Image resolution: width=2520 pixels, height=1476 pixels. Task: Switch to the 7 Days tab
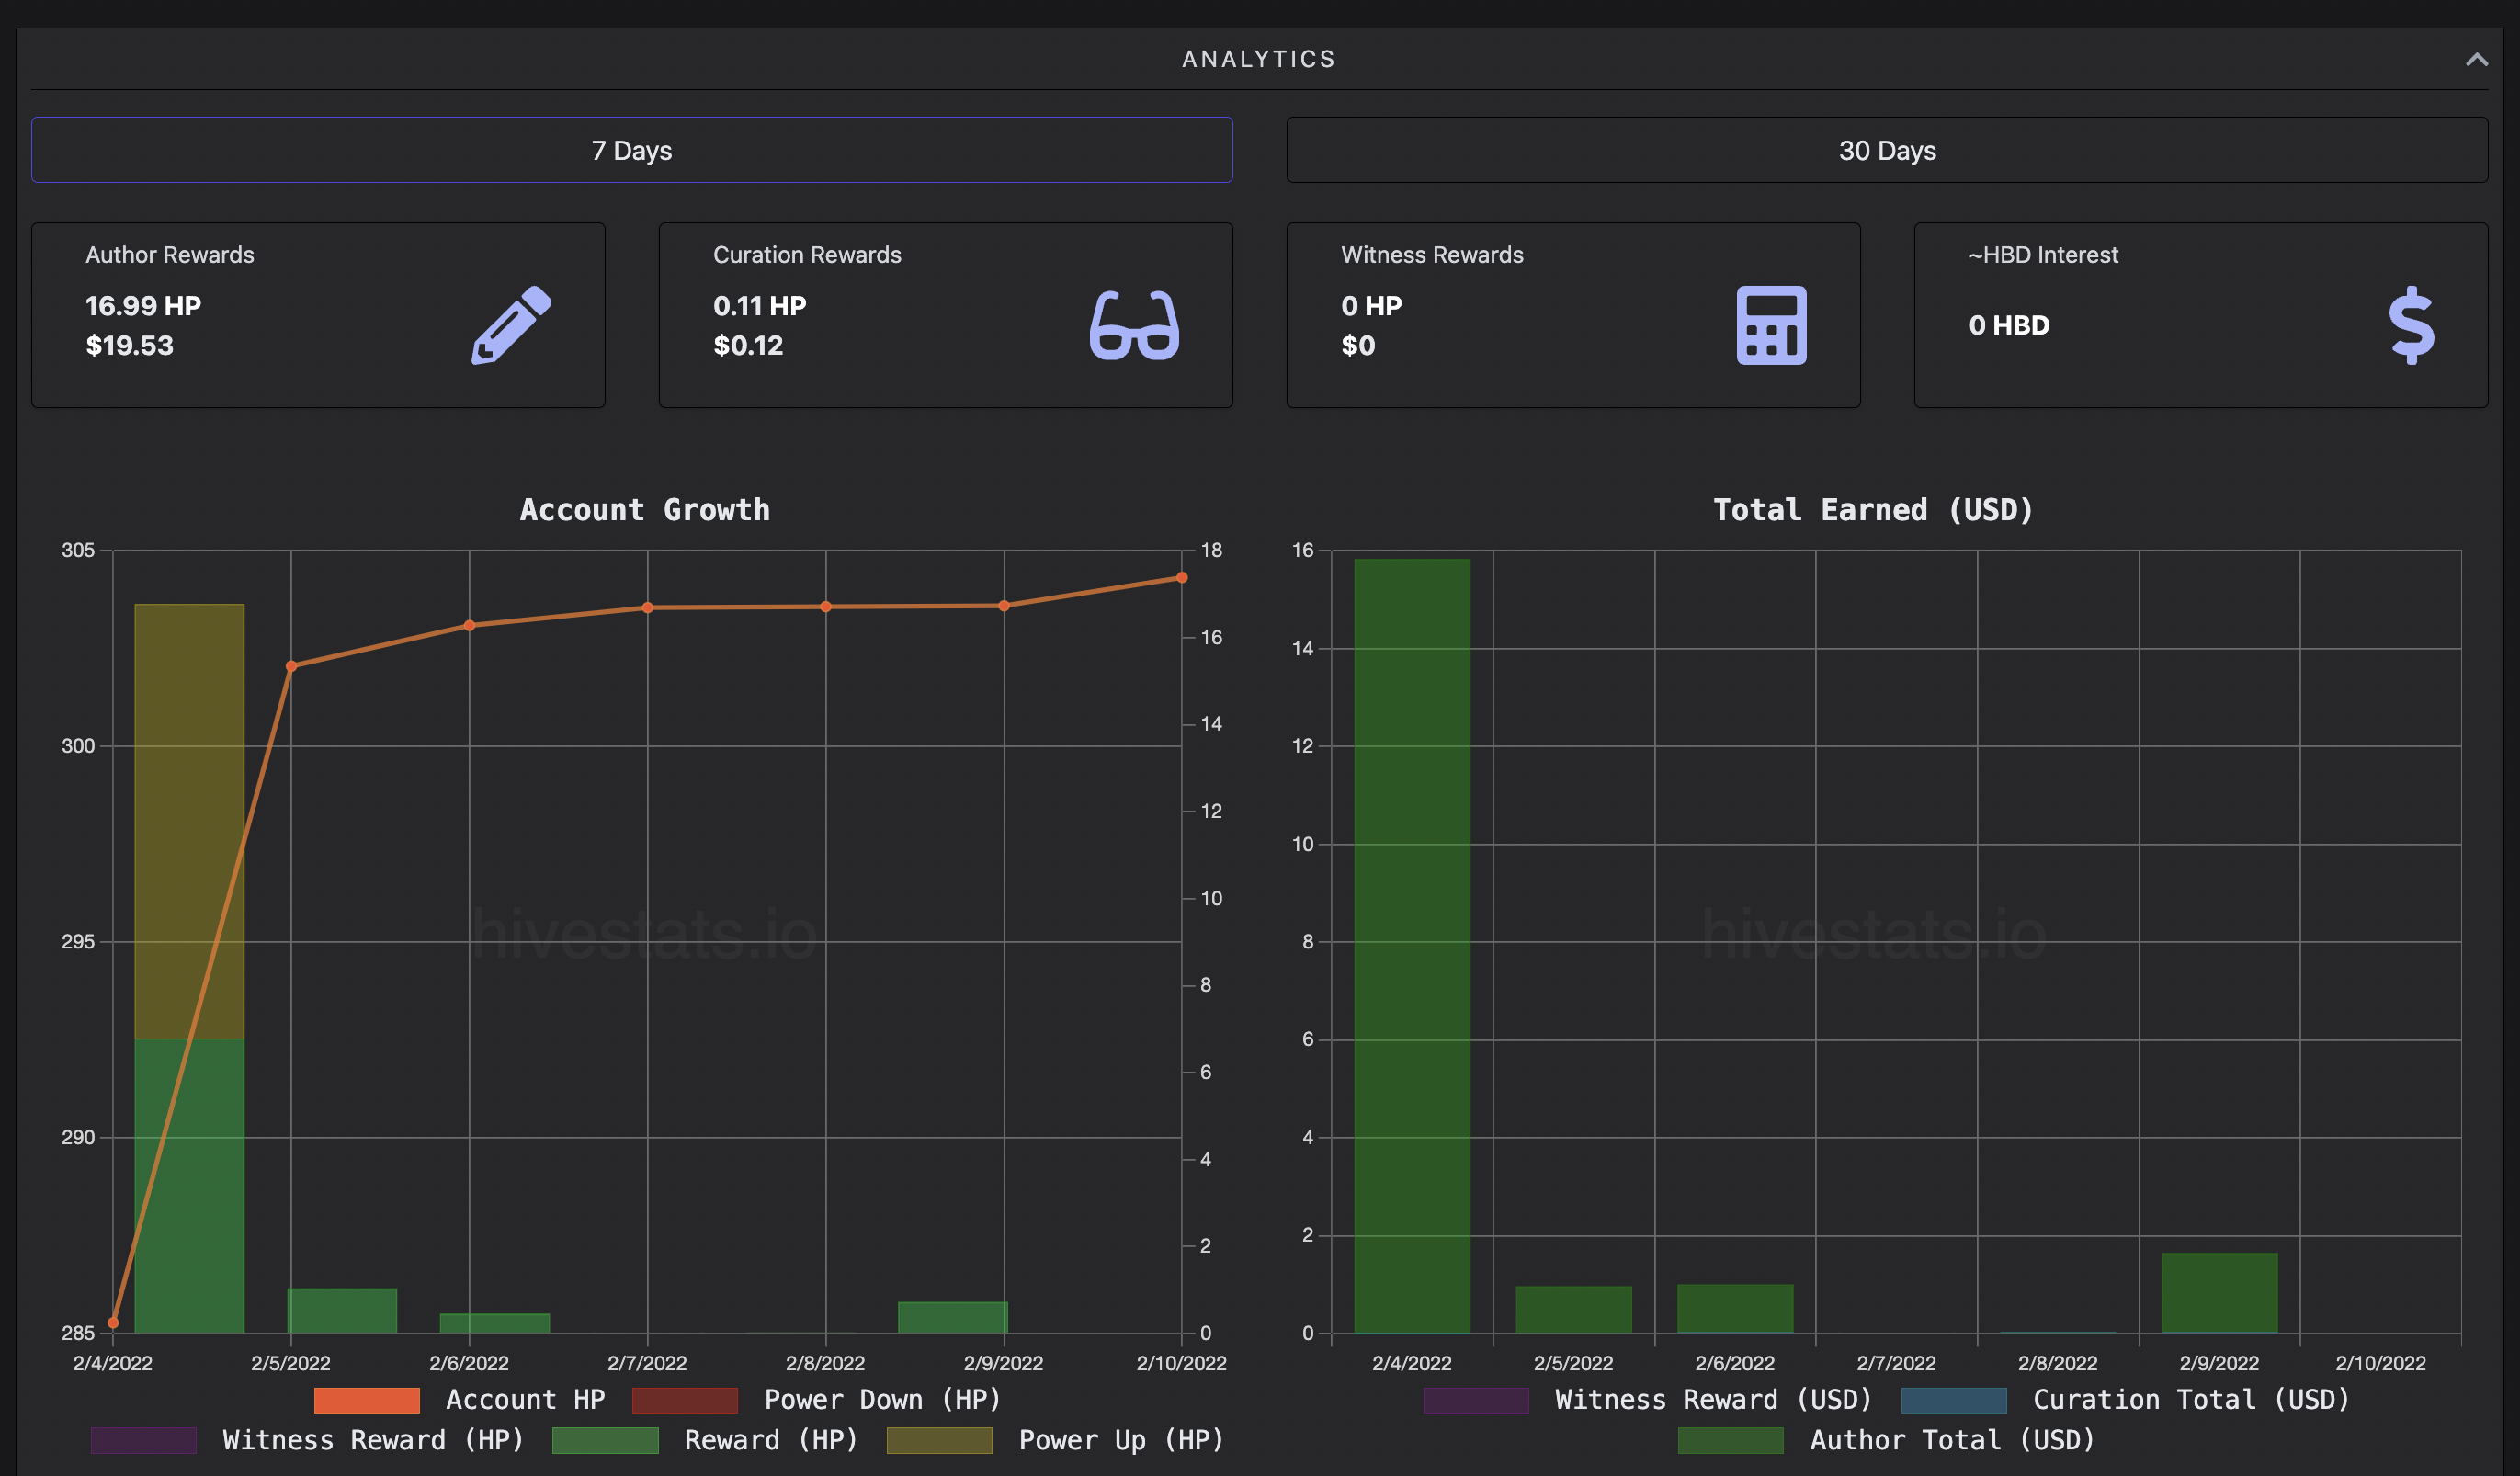point(631,150)
